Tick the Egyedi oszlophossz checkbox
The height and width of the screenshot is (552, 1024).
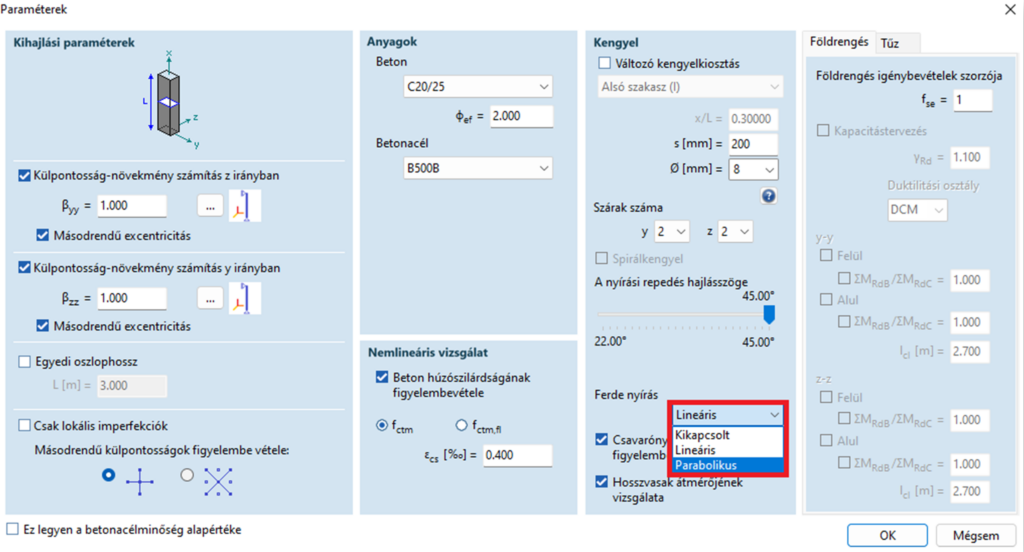point(25,363)
